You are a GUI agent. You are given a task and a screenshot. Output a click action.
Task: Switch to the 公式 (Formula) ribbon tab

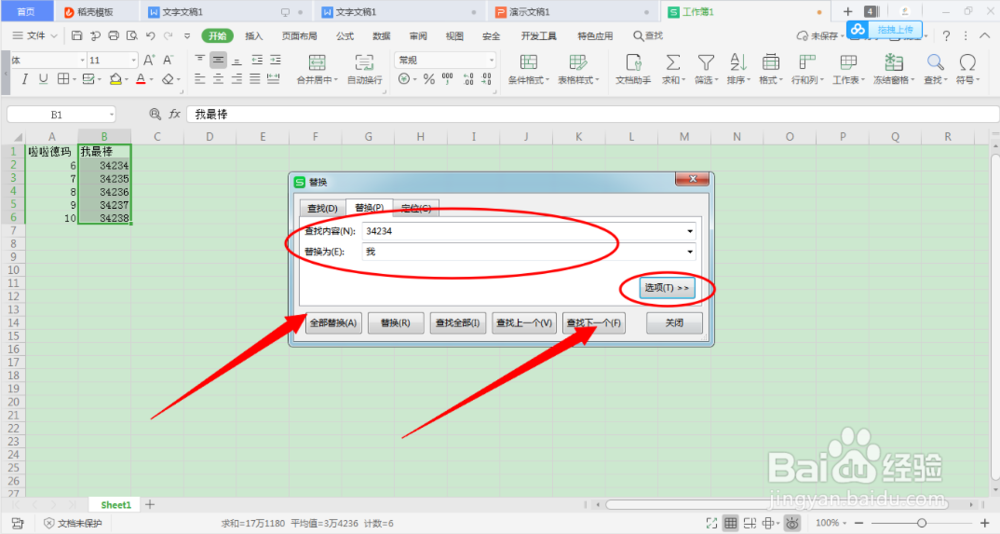coord(345,36)
